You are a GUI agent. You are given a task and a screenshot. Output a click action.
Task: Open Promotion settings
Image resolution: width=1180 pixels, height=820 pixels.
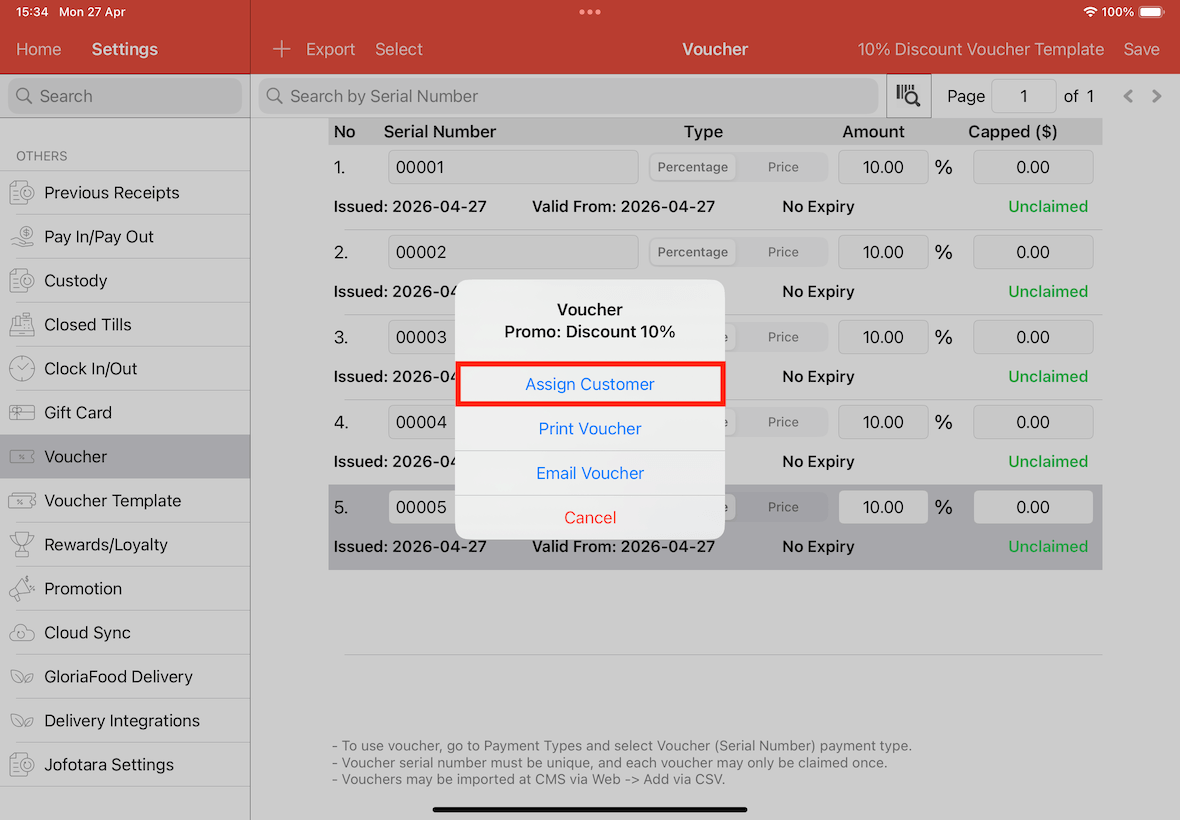pos(125,589)
